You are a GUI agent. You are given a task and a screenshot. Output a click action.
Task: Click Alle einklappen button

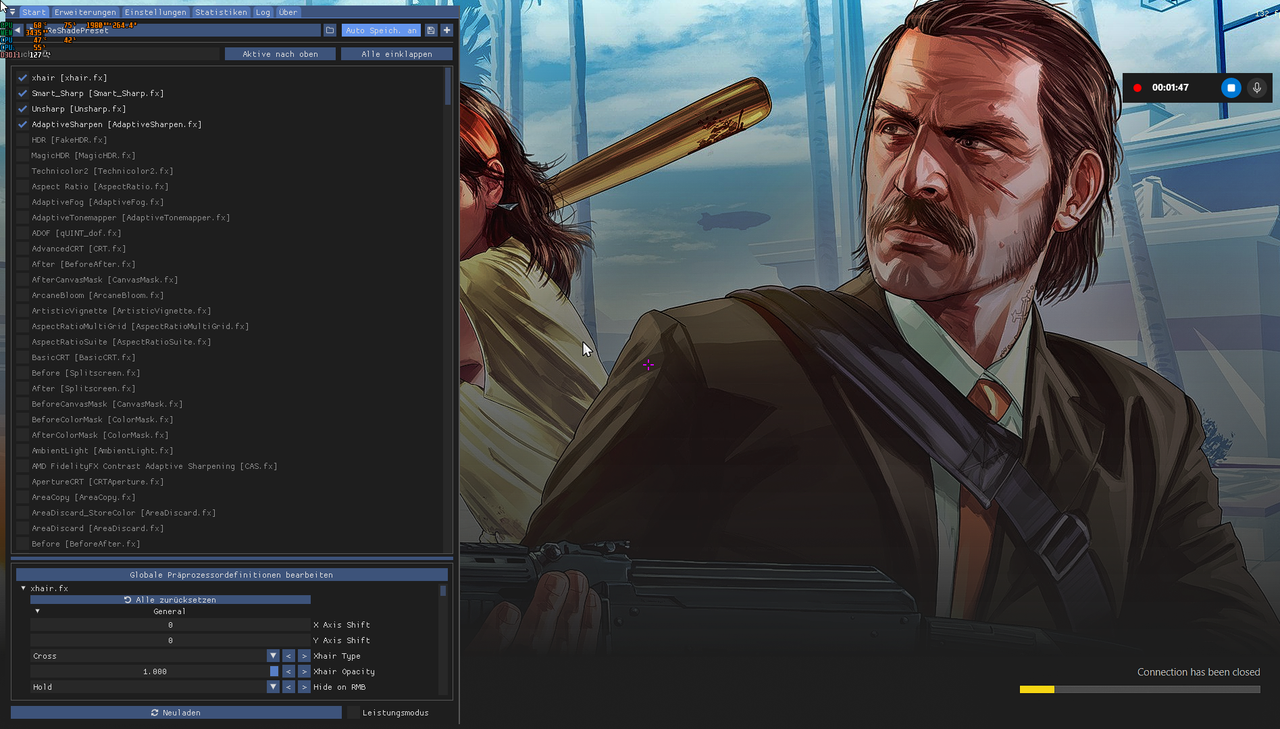click(396, 54)
